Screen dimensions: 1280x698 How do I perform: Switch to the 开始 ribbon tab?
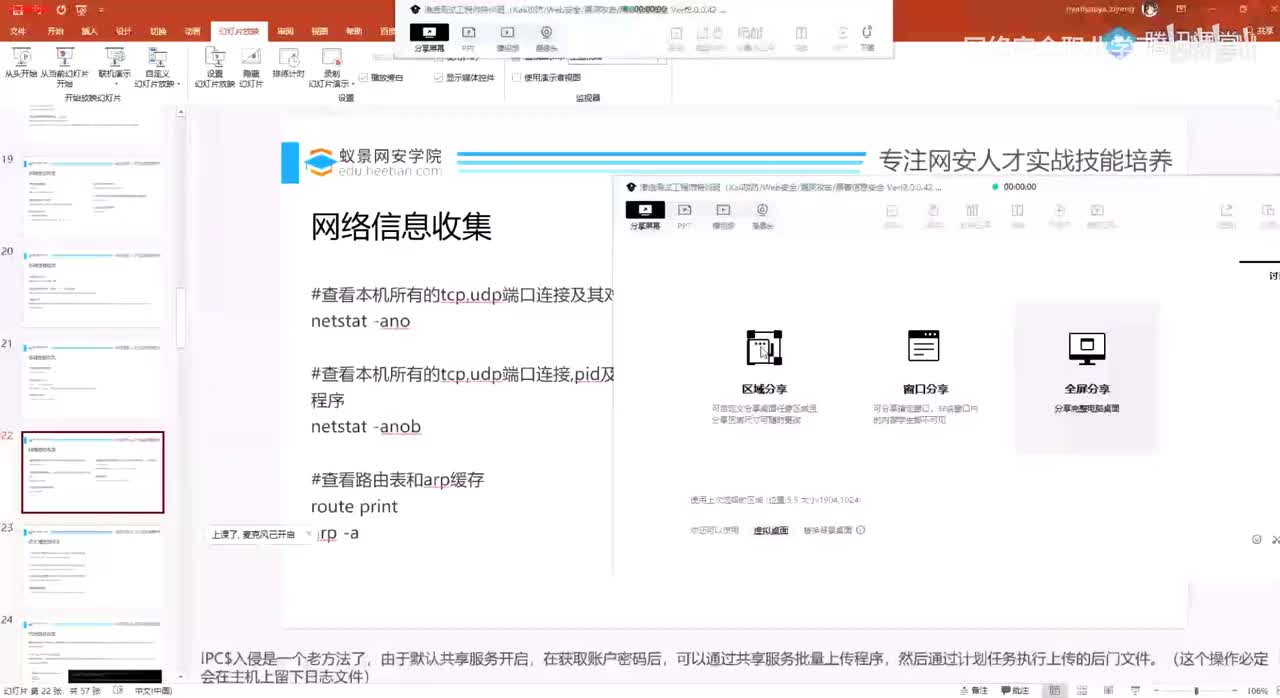(x=55, y=31)
